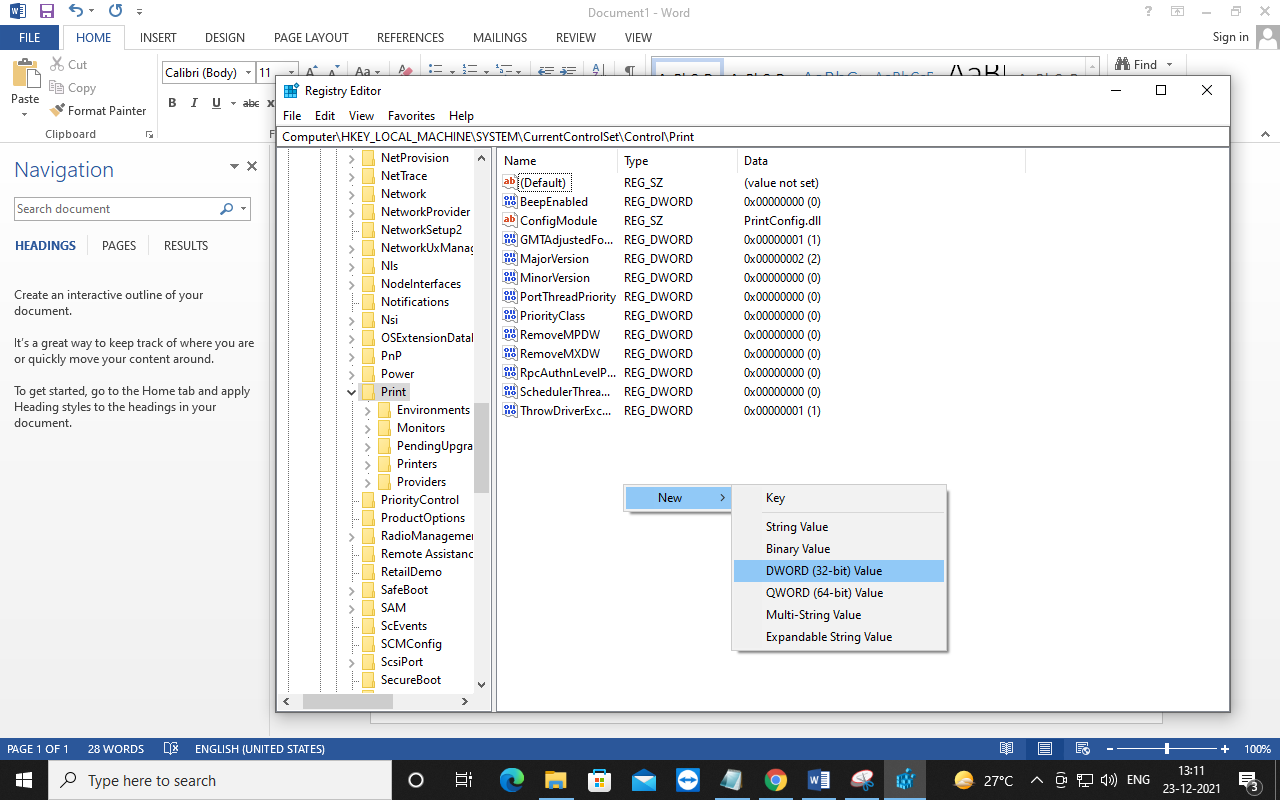Open the Mail app on the taskbar

coord(644,780)
